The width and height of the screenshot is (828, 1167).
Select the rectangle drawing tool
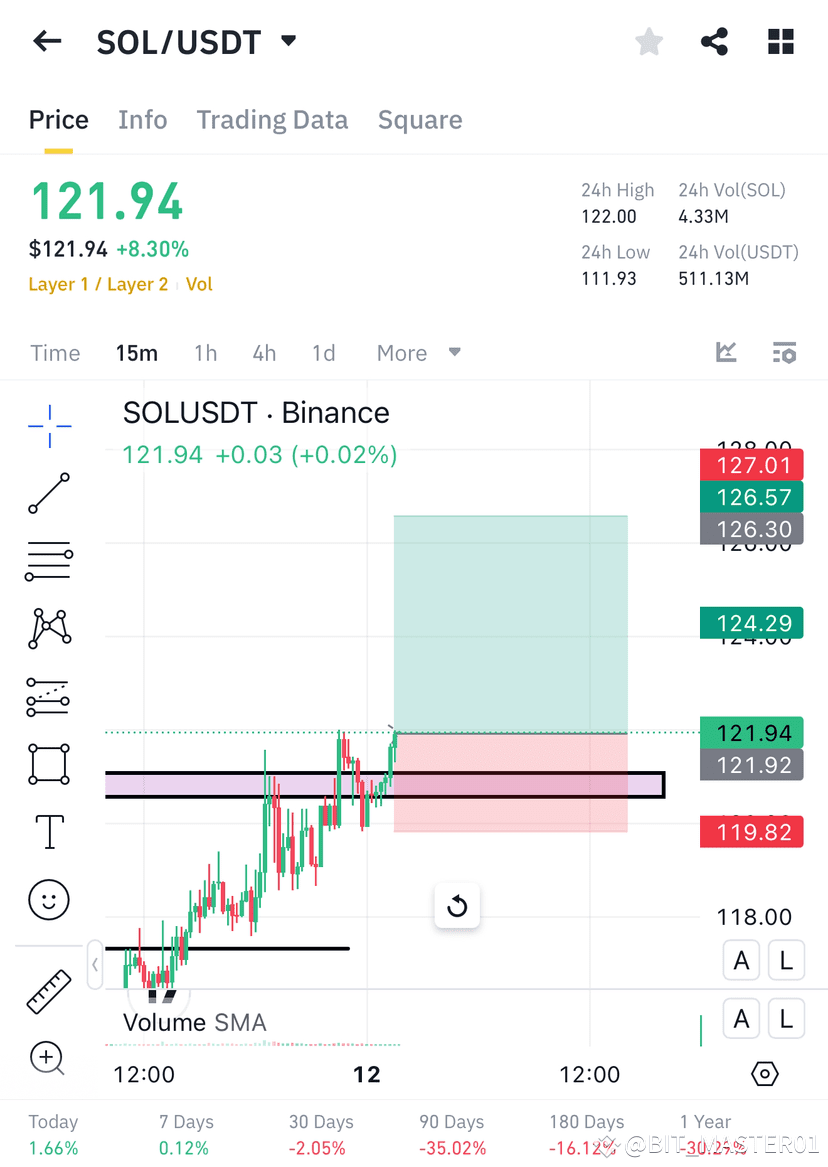pos(48,764)
